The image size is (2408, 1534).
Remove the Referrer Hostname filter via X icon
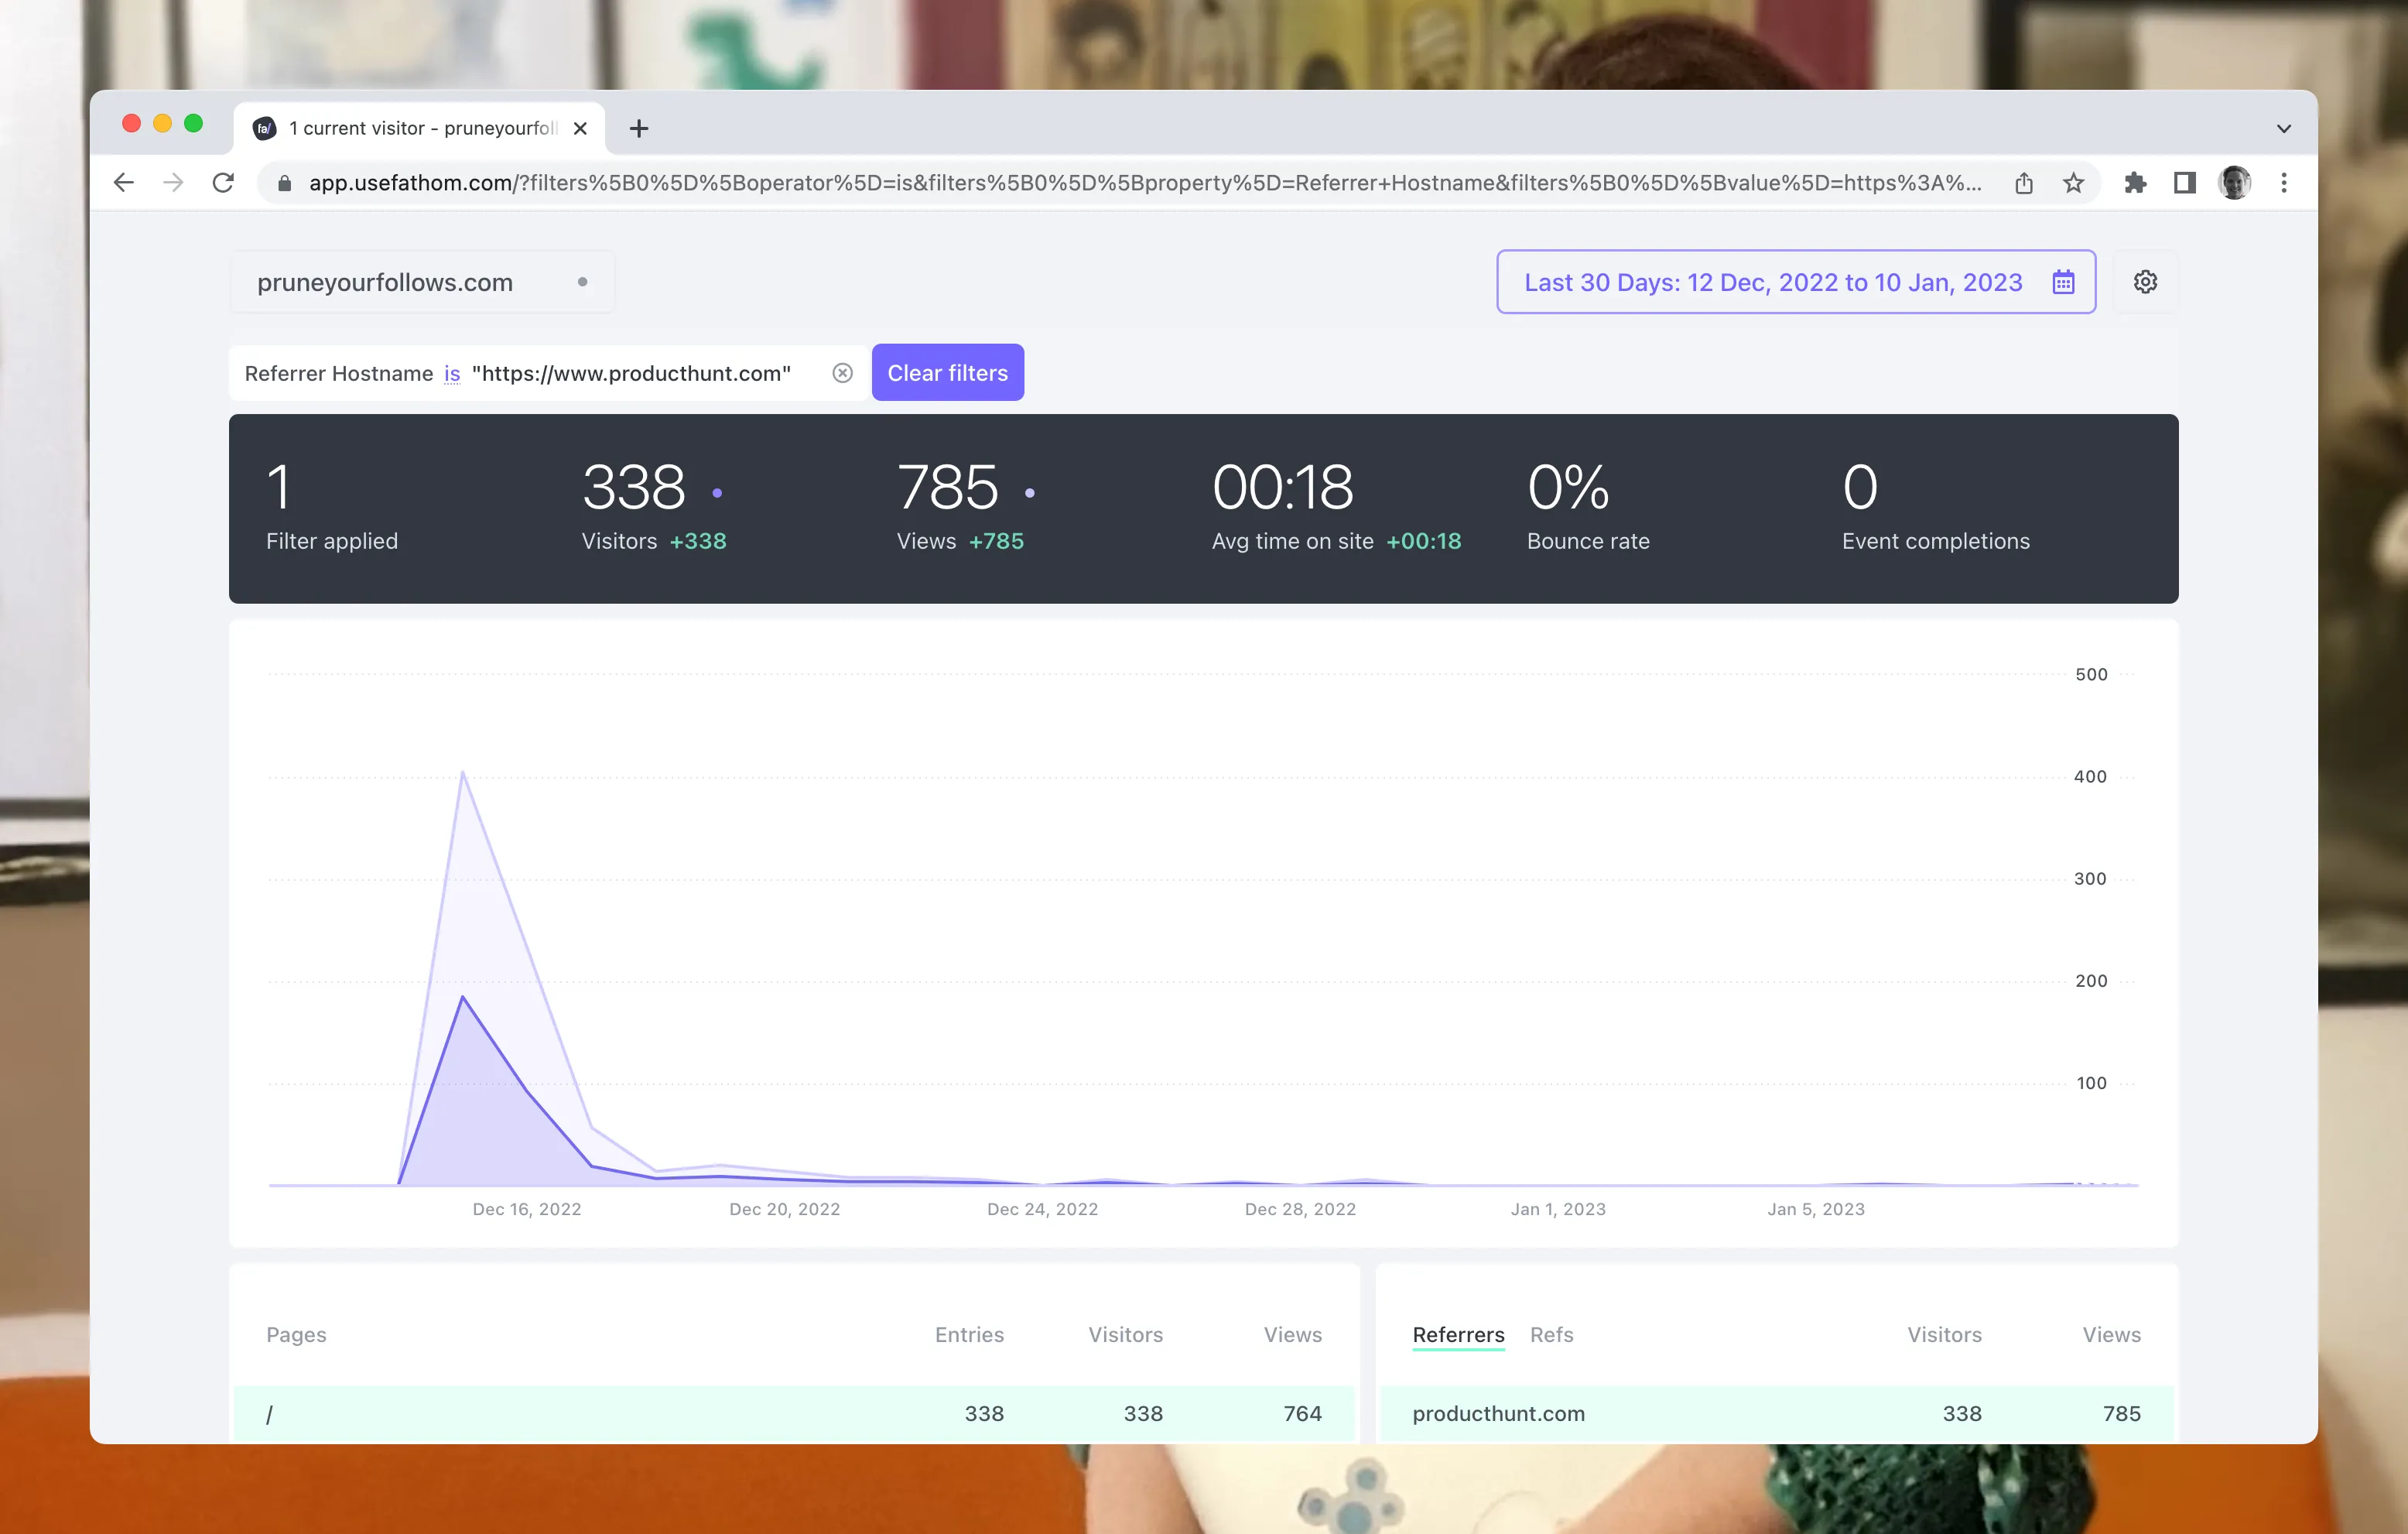842,372
